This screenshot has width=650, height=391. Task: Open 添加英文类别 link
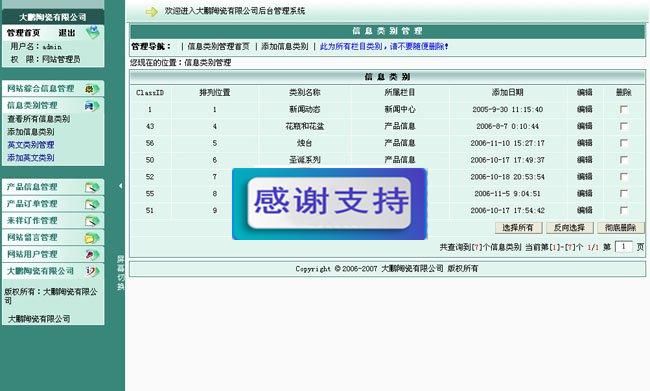31,158
